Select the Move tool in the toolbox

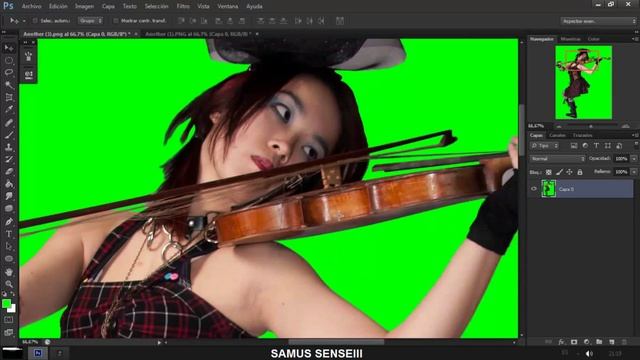[x=9, y=48]
